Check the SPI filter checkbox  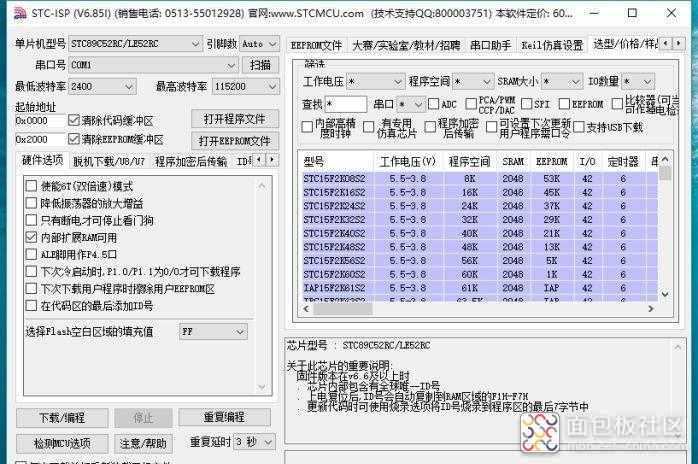(x=527, y=104)
